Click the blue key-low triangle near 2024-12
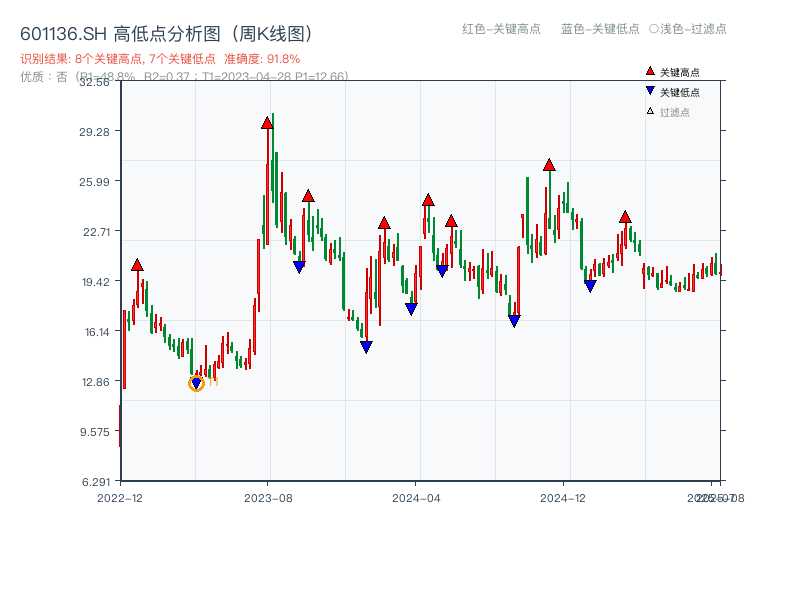800x600 pixels. (x=588, y=287)
